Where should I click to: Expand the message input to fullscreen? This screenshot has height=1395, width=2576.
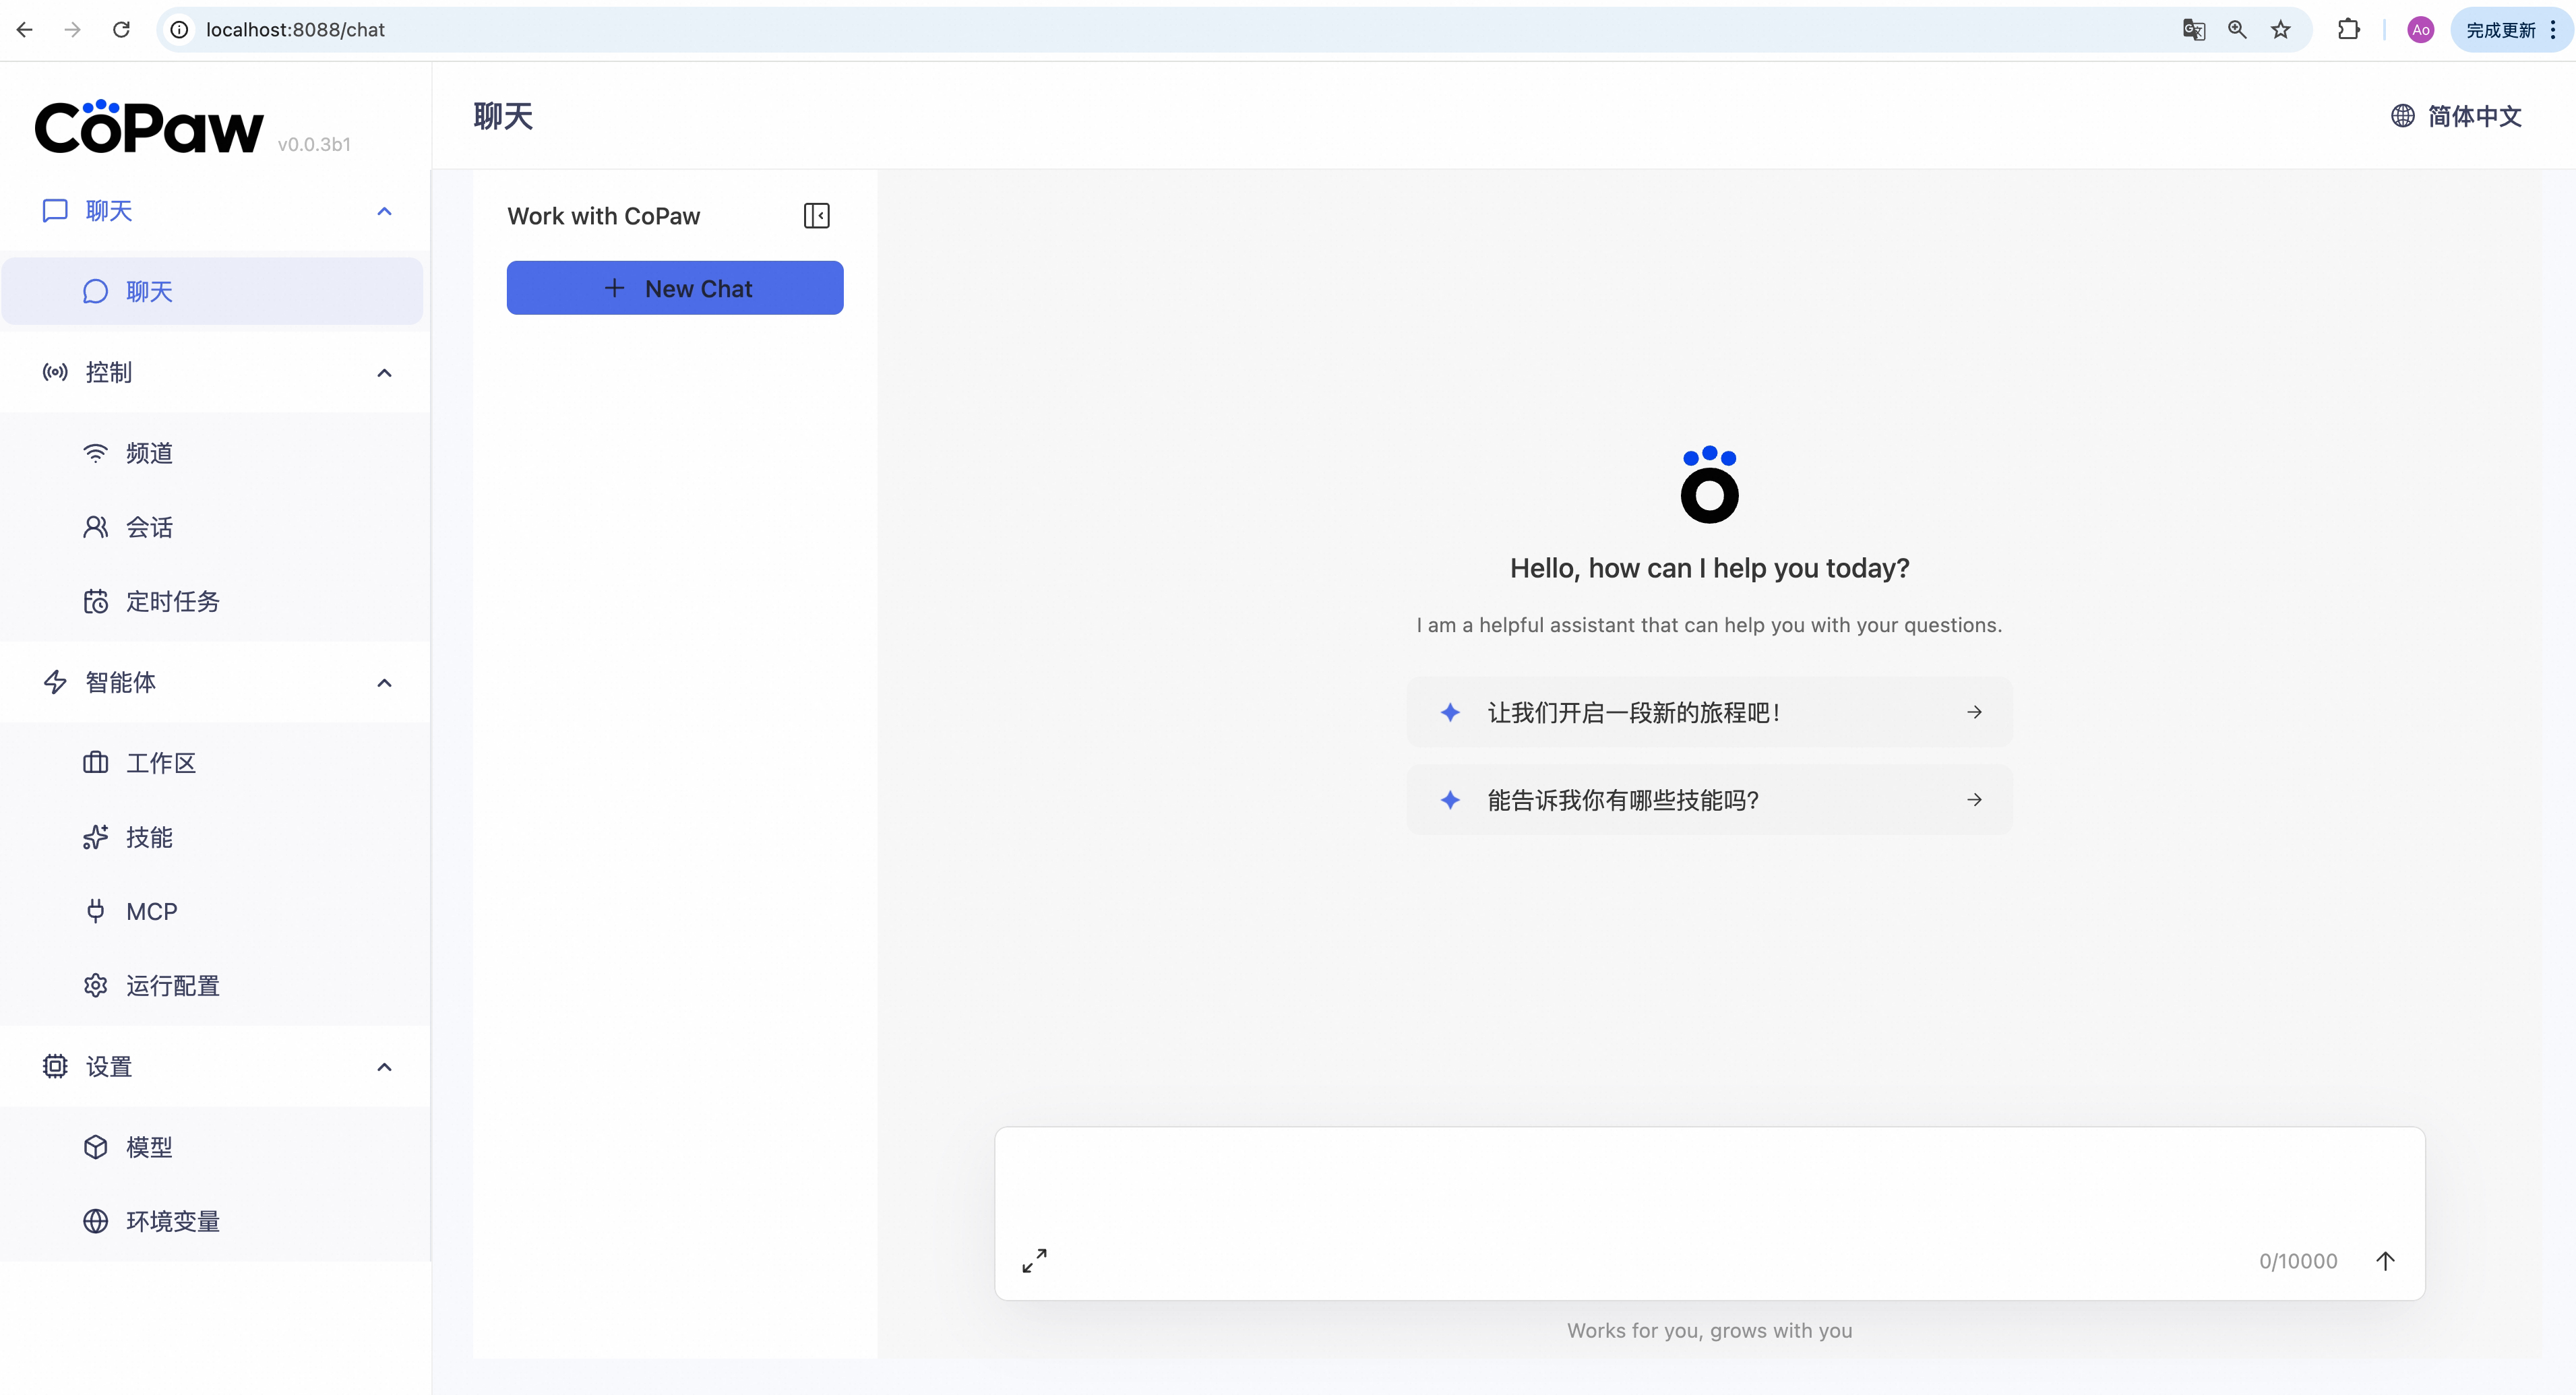[x=1034, y=1260]
